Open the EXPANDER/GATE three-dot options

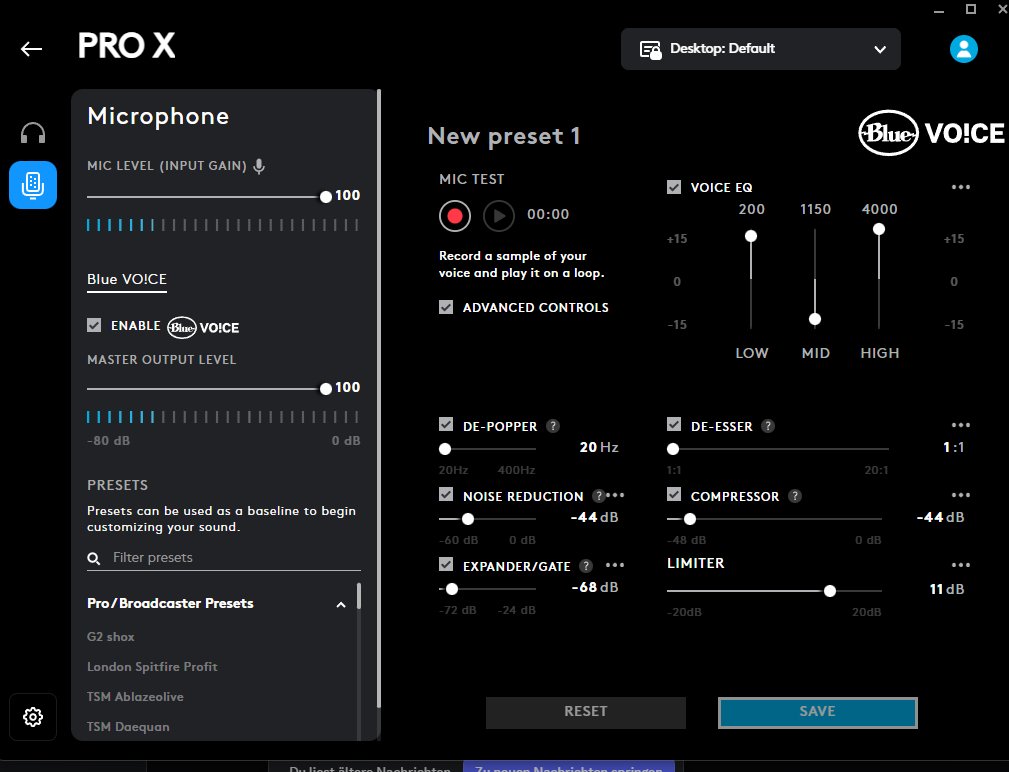[x=615, y=565]
